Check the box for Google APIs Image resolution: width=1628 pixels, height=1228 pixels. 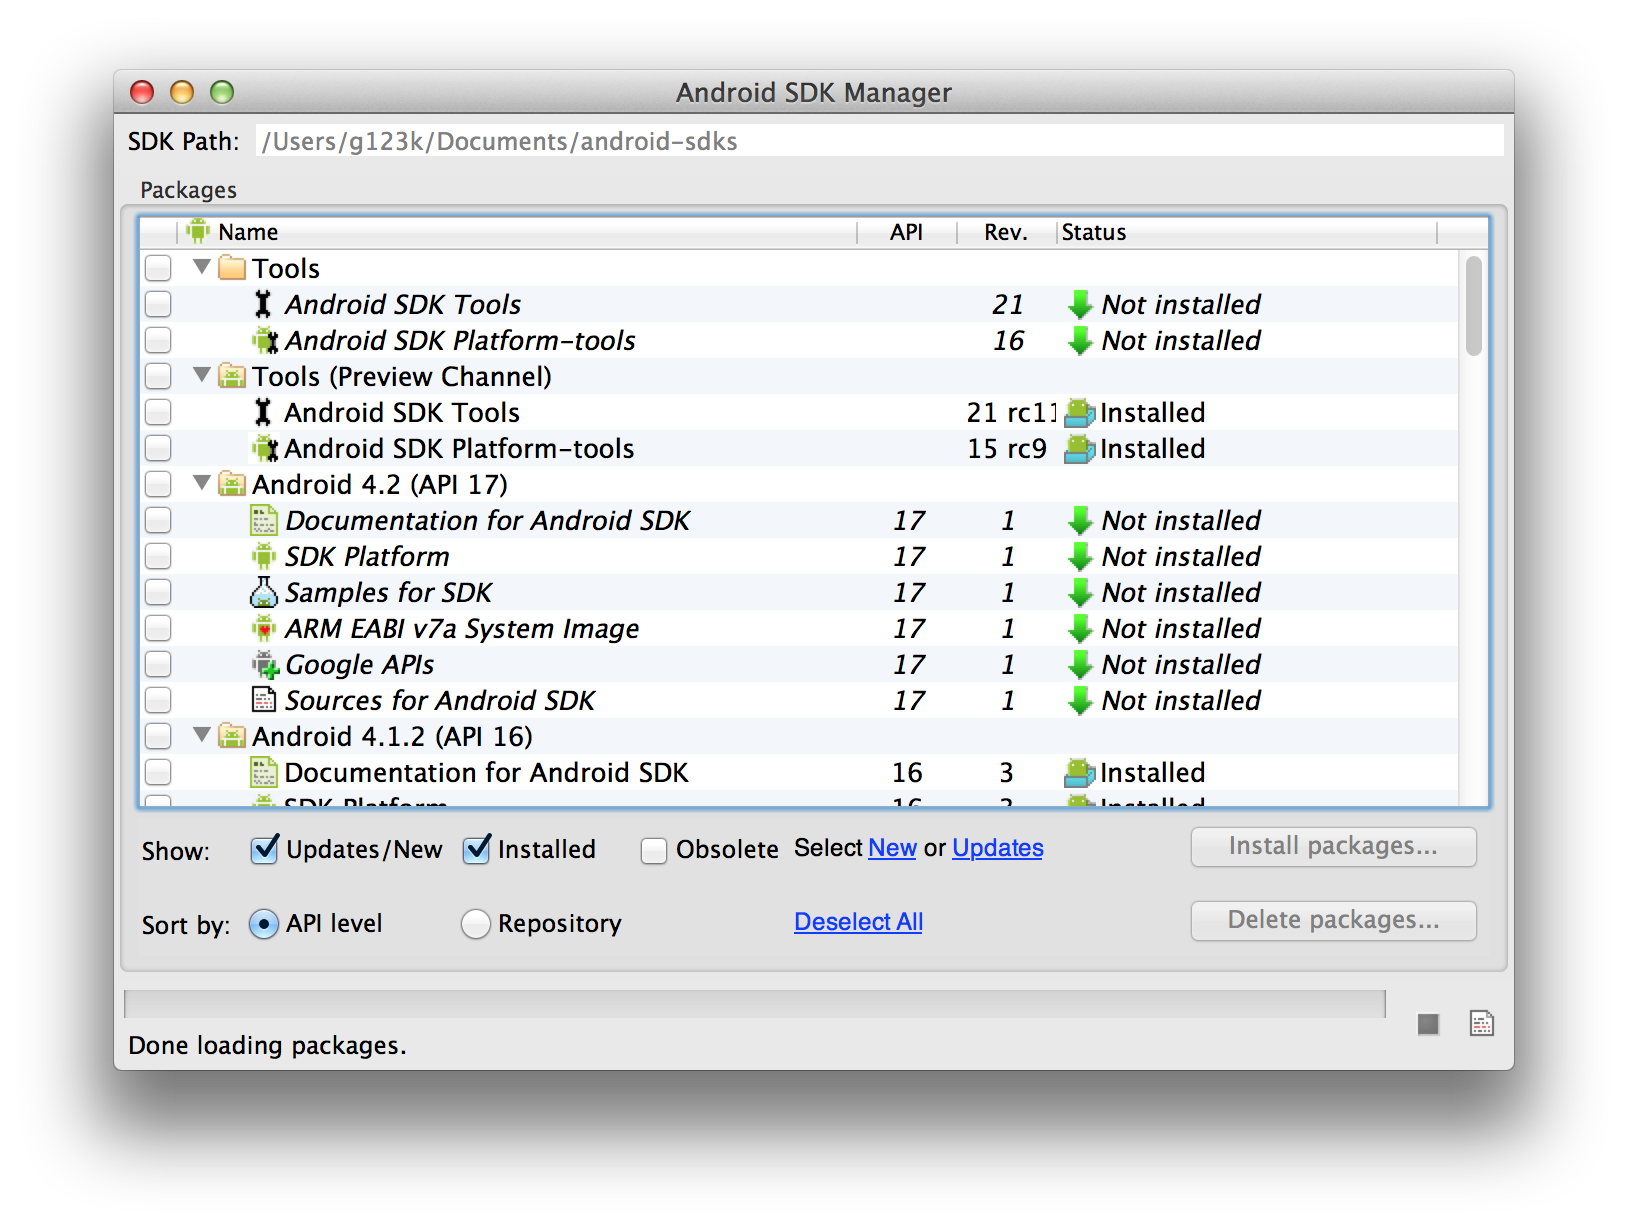[158, 665]
